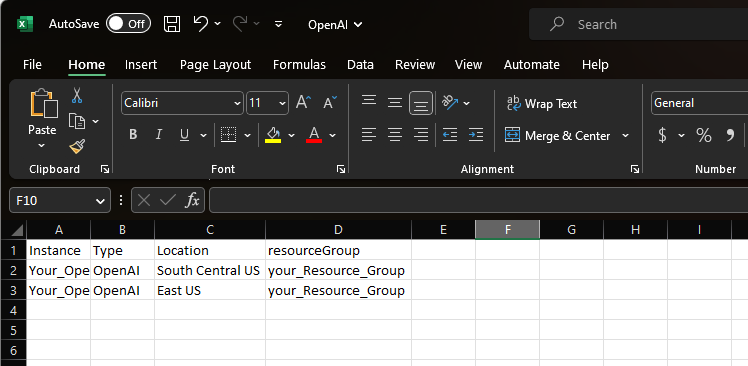Undo the last action
748x366 pixels.
201,23
